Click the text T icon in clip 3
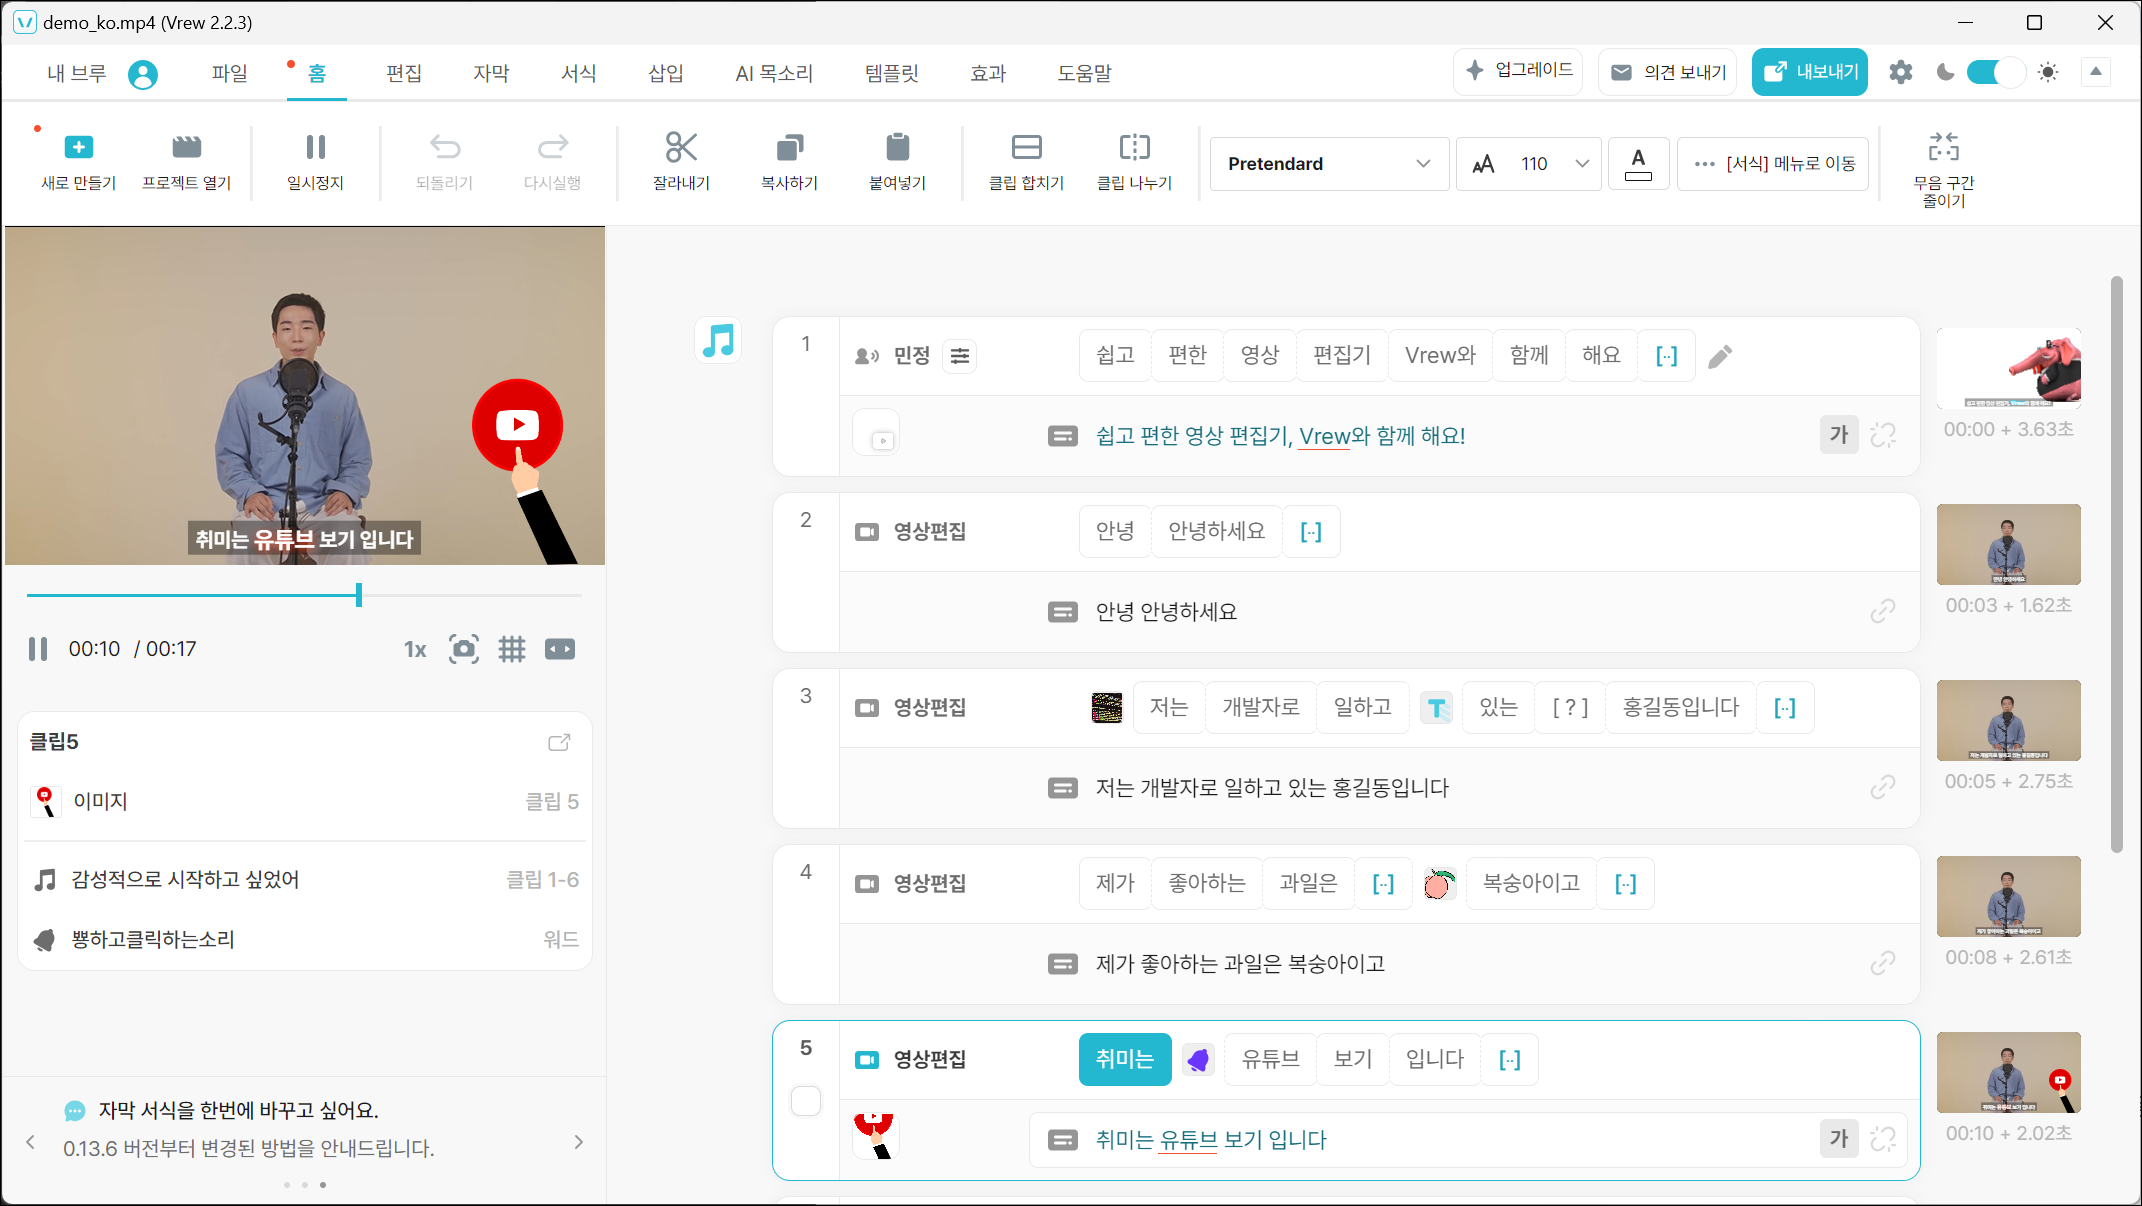2142x1206 pixels. [1437, 708]
